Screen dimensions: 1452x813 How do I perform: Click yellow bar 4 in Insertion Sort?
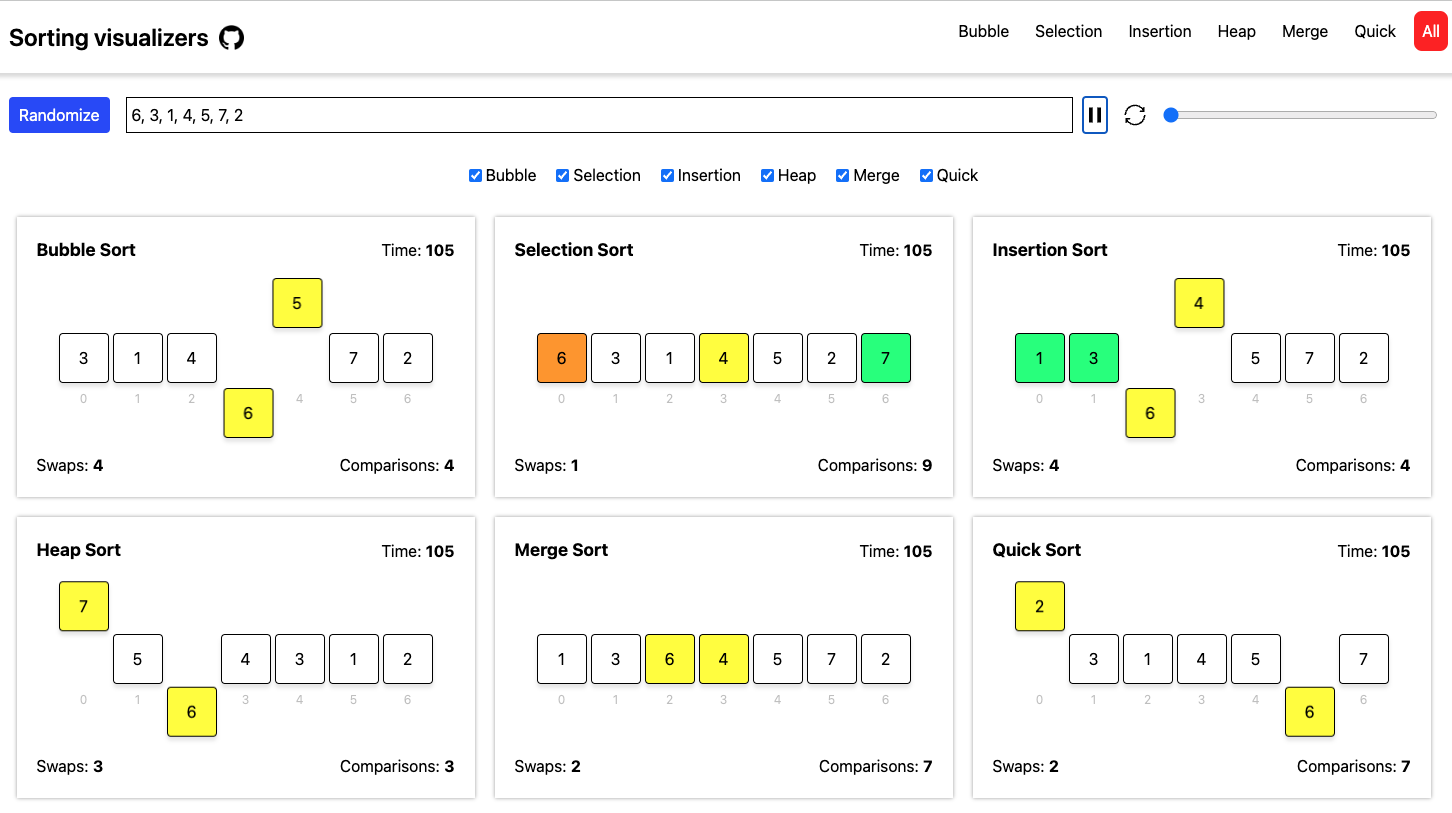coord(1199,303)
